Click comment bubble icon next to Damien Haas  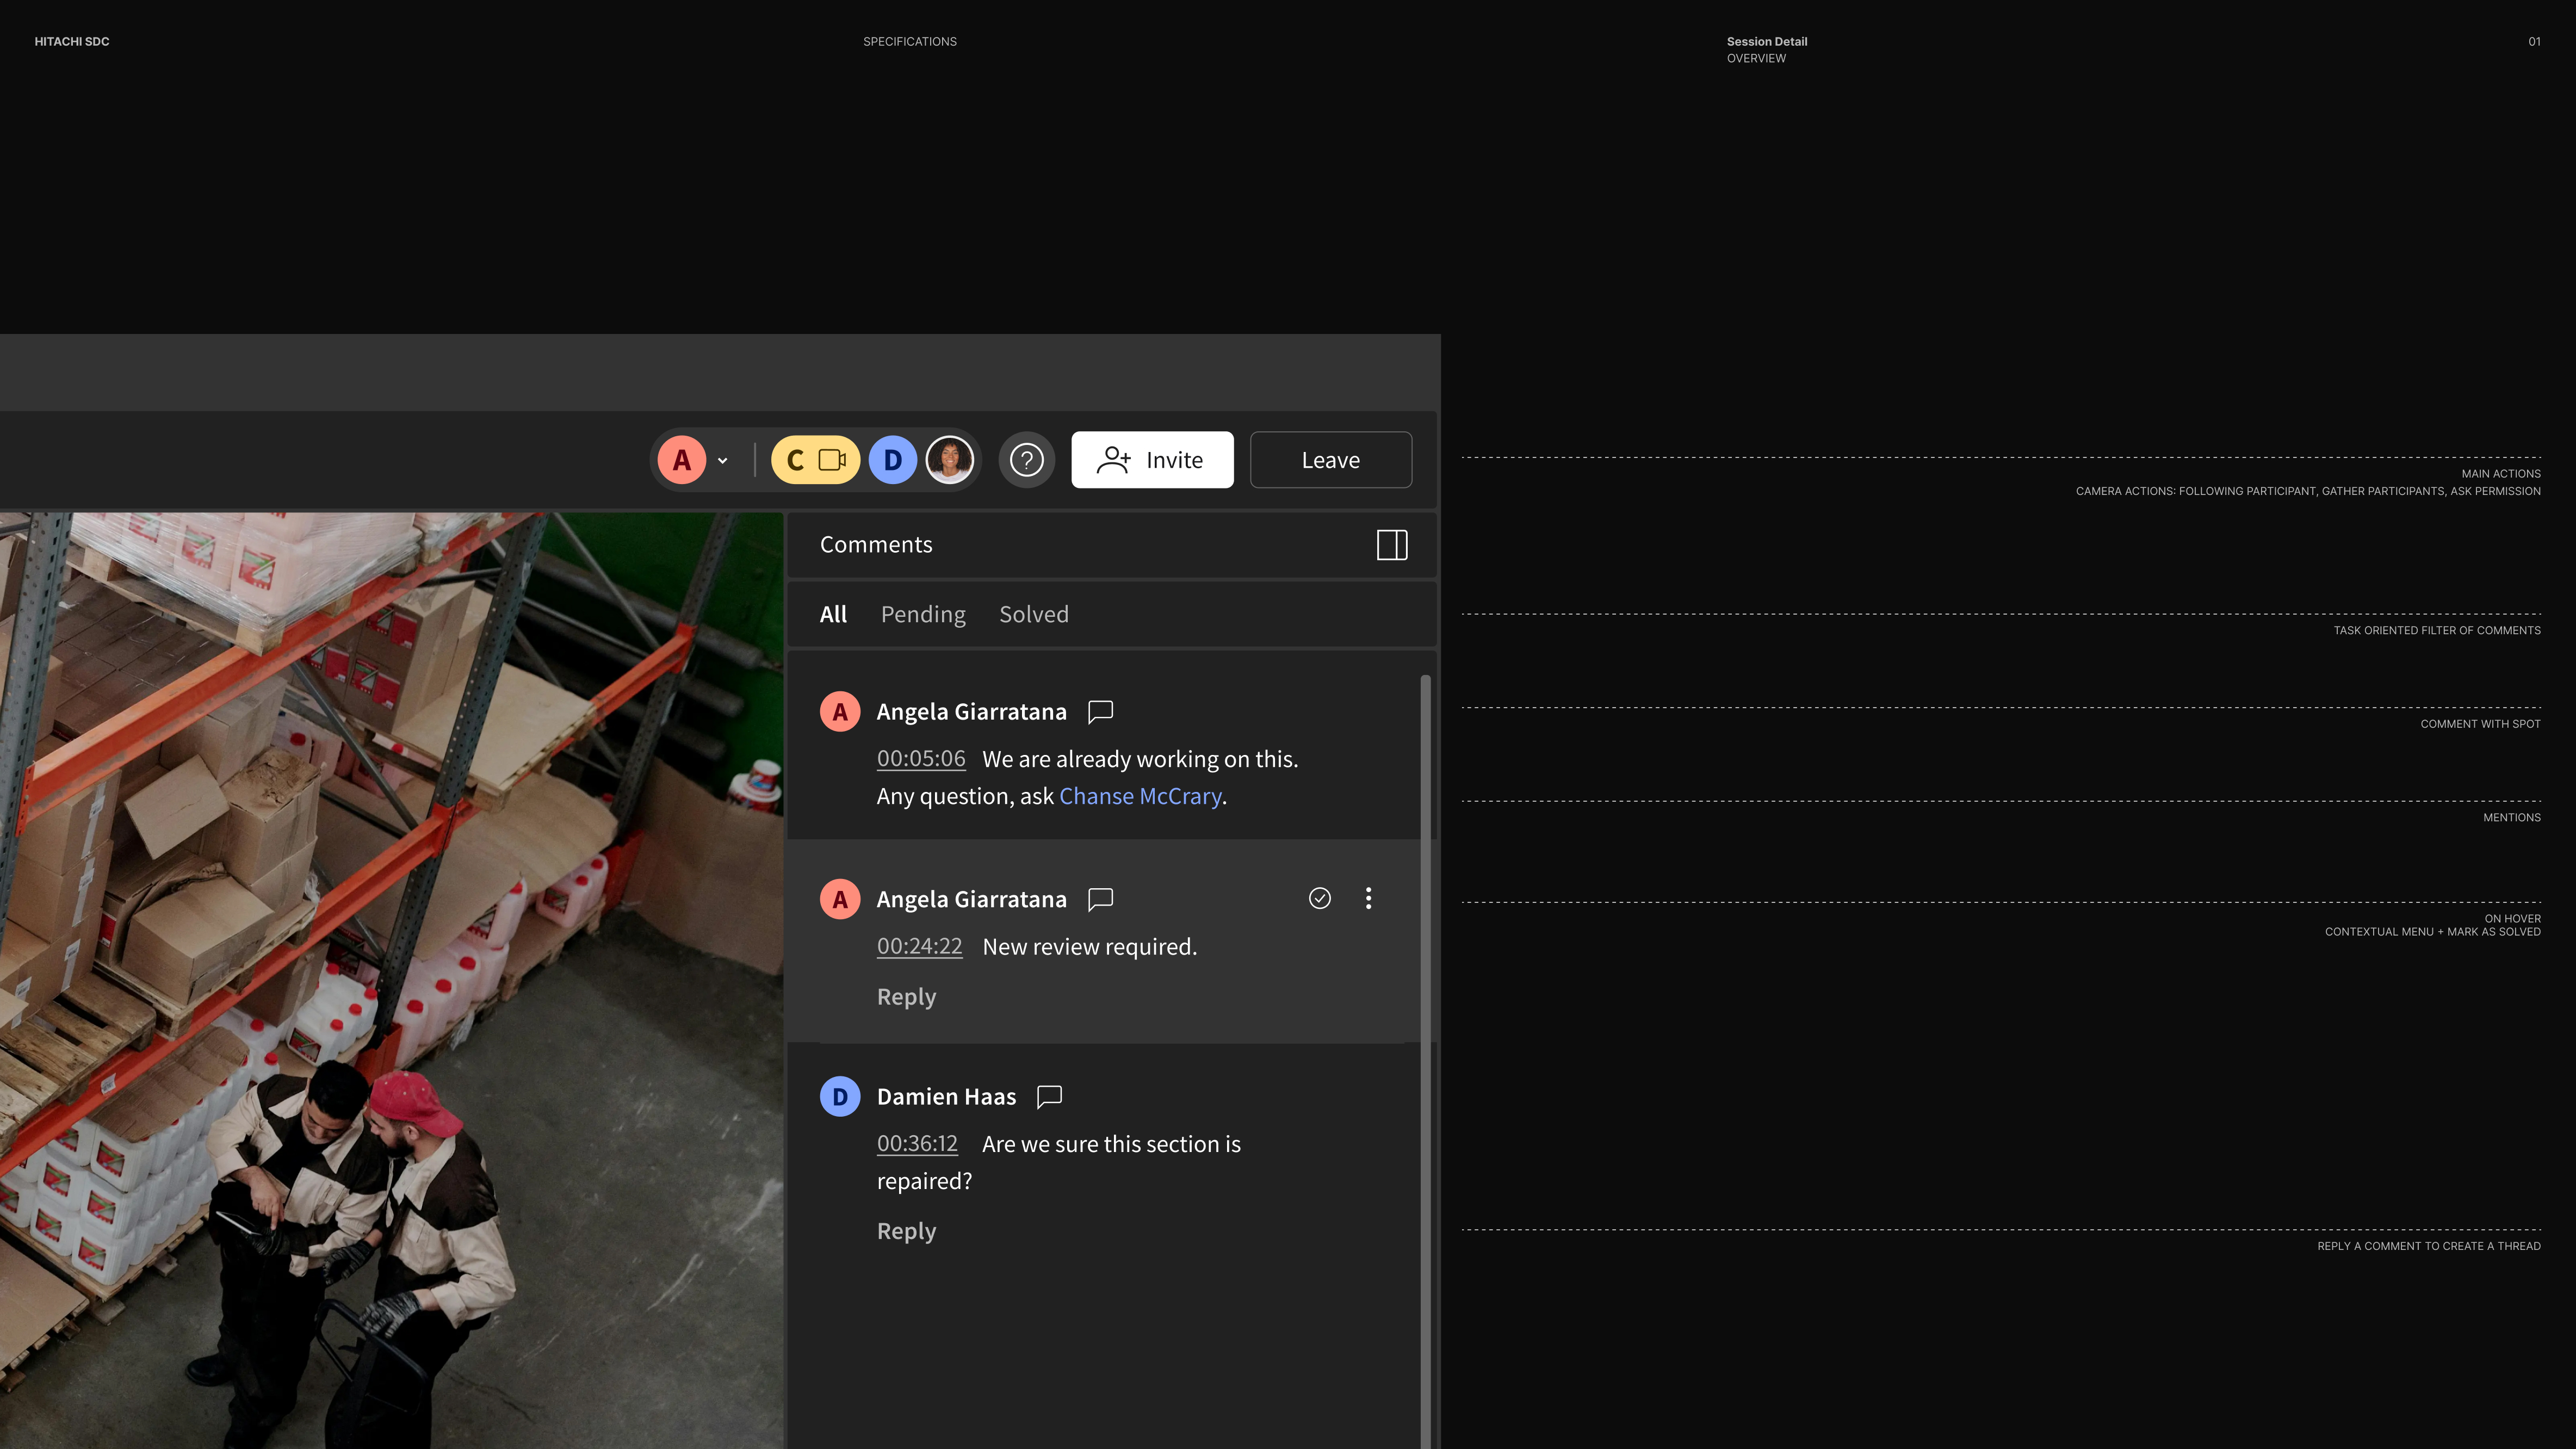(x=1049, y=1096)
